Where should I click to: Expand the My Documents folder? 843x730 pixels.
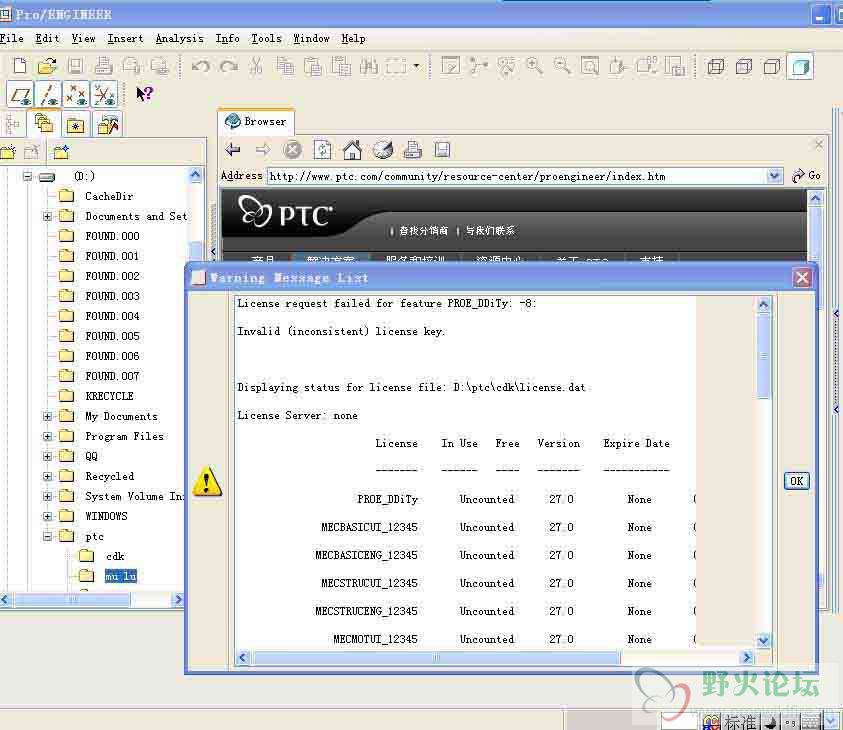click(x=47, y=416)
